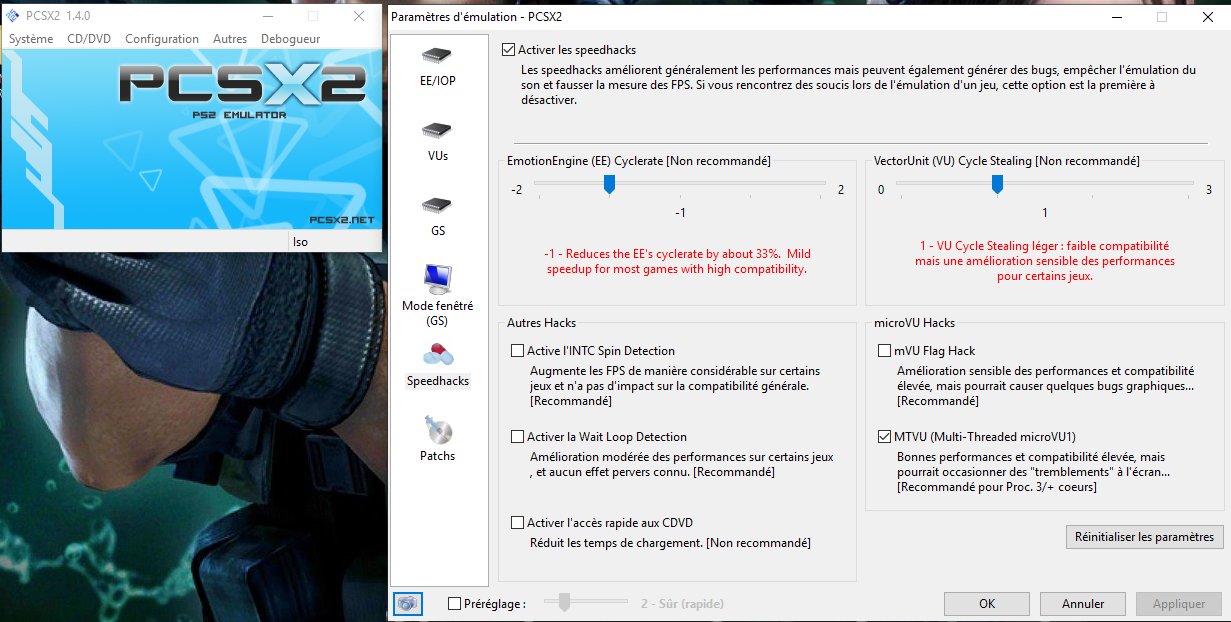1231x622 pixels.
Task: Click the Annuler button
Action: 1083,604
